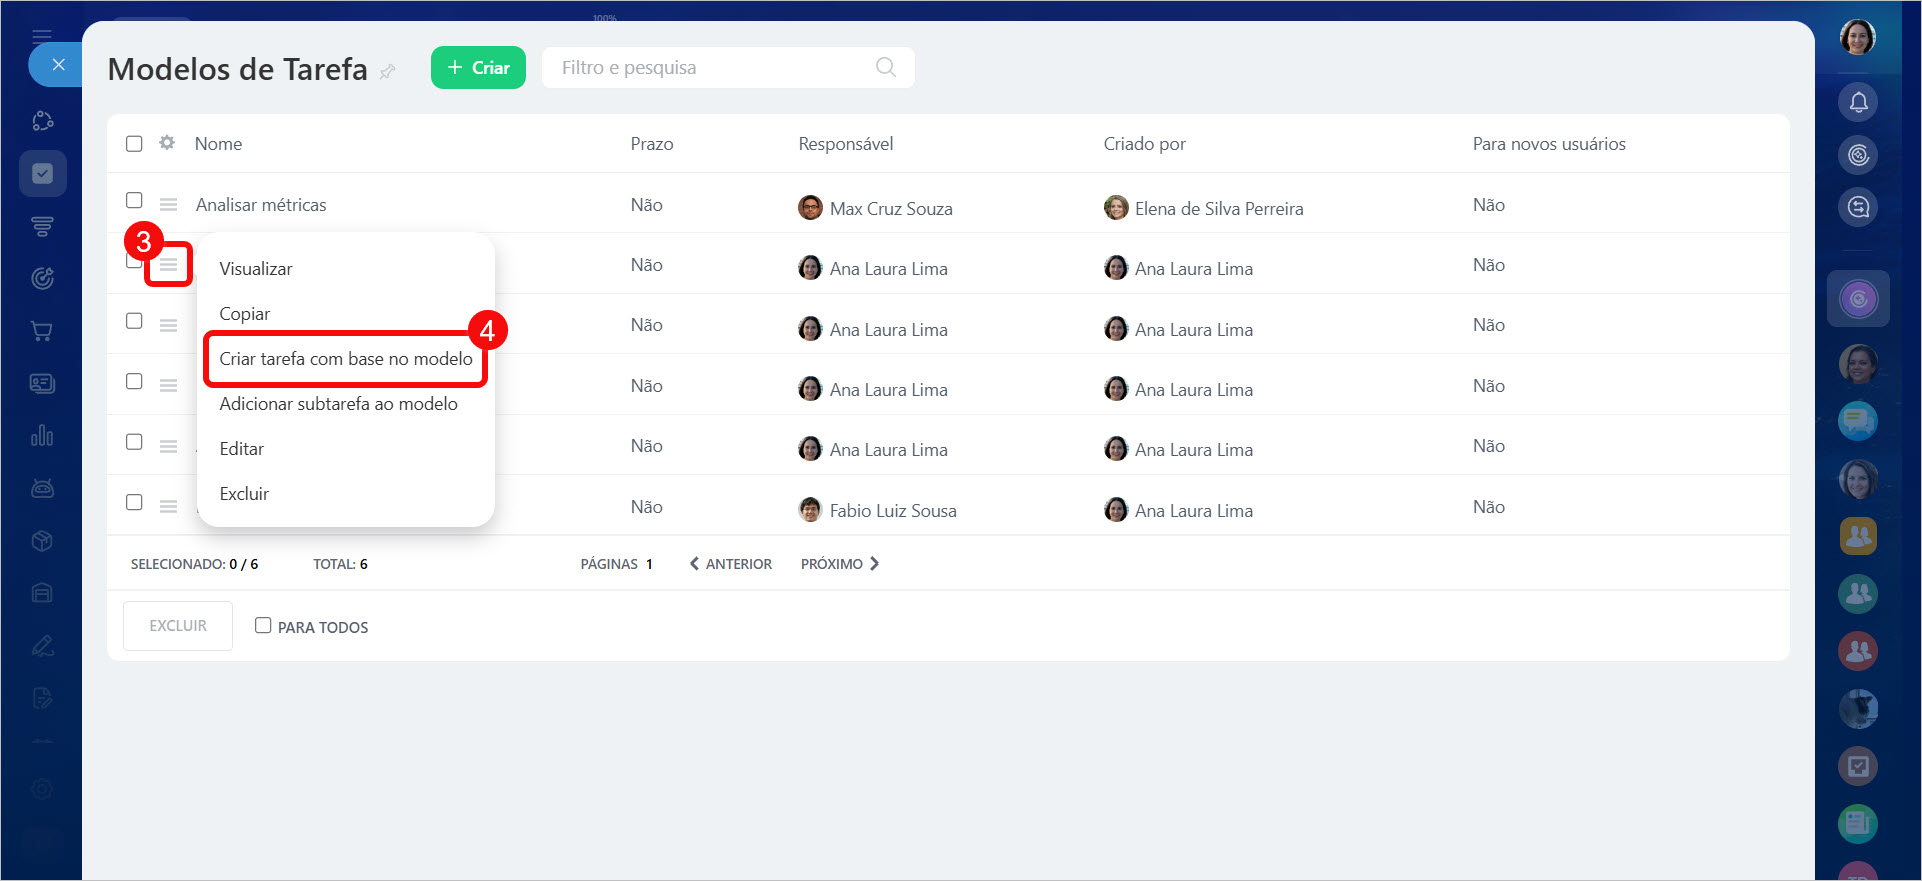The image size is (1922, 881).
Task: Go to PRÓXIMO page
Action: 839,564
